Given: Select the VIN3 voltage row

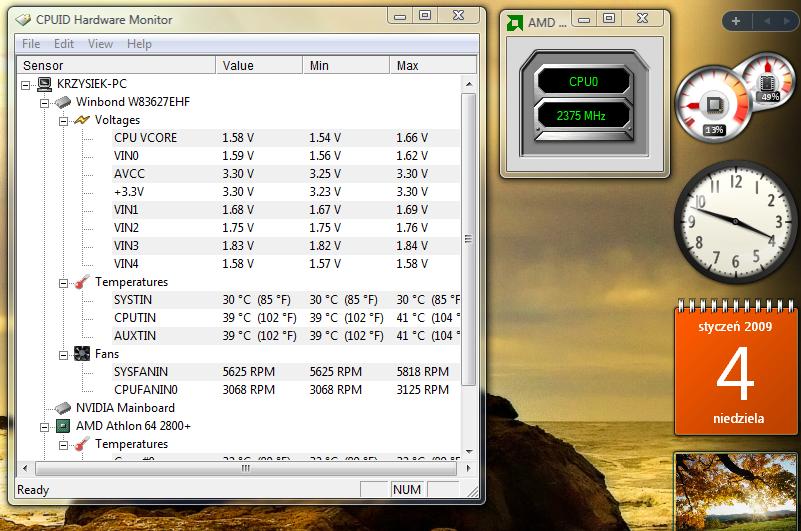Looking at the screenshot, I should (x=286, y=246).
